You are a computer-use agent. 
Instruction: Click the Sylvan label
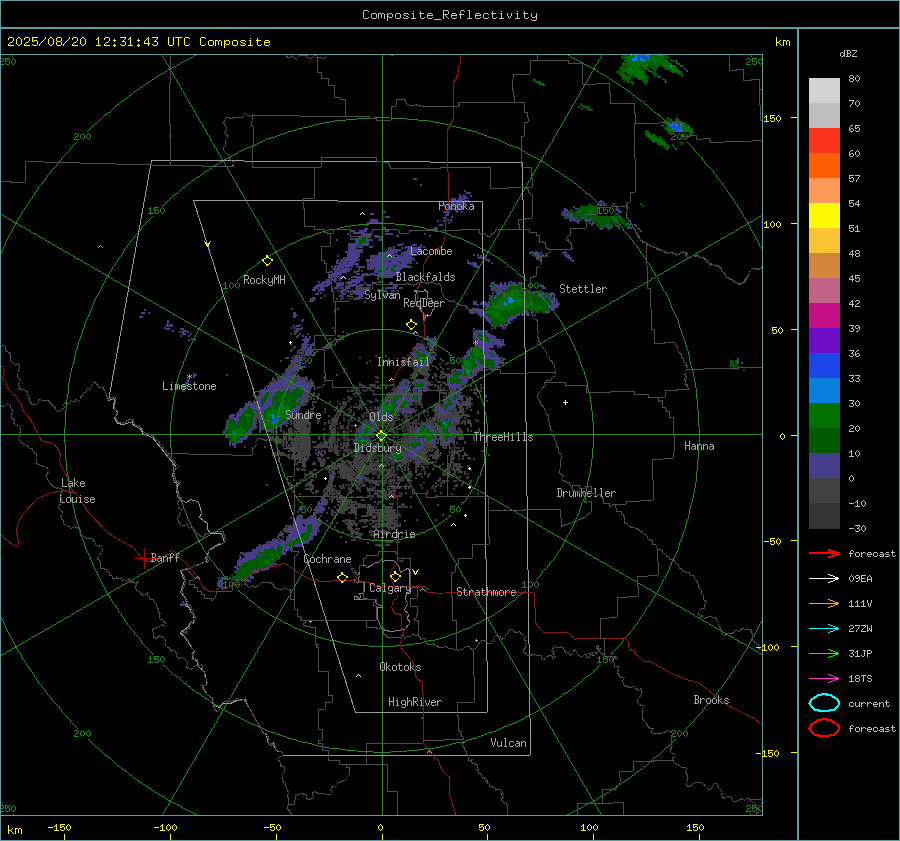pyautogui.click(x=382, y=295)
